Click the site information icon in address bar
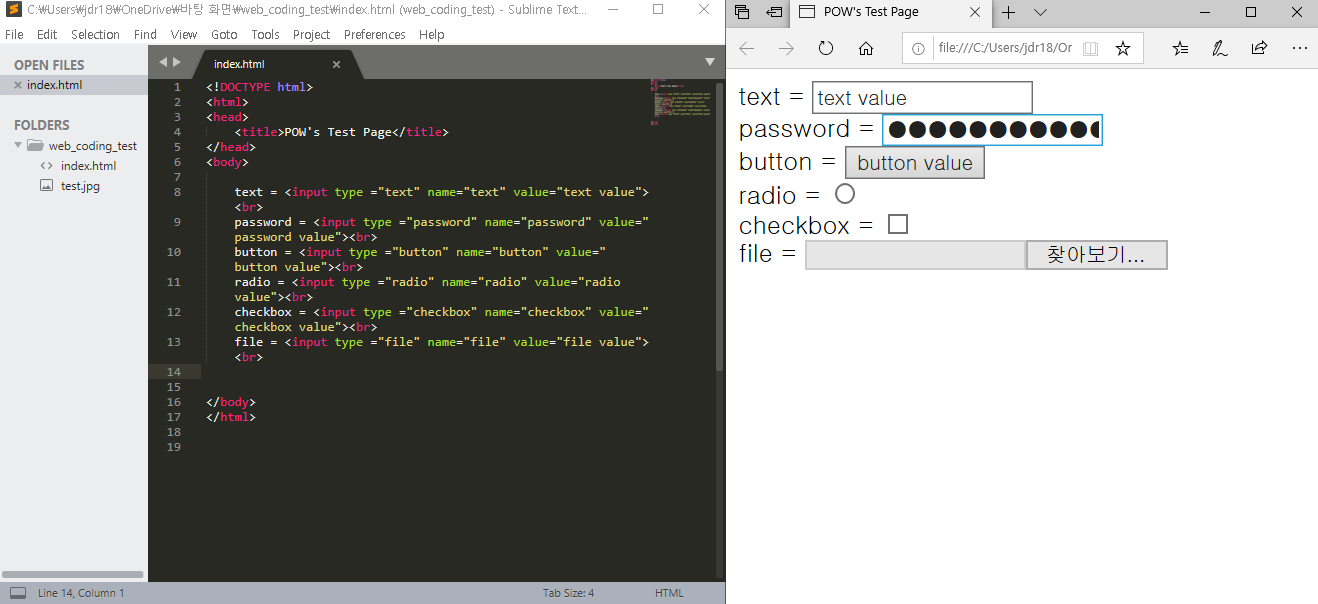1318x604 pixels. [x=919, y=48]
